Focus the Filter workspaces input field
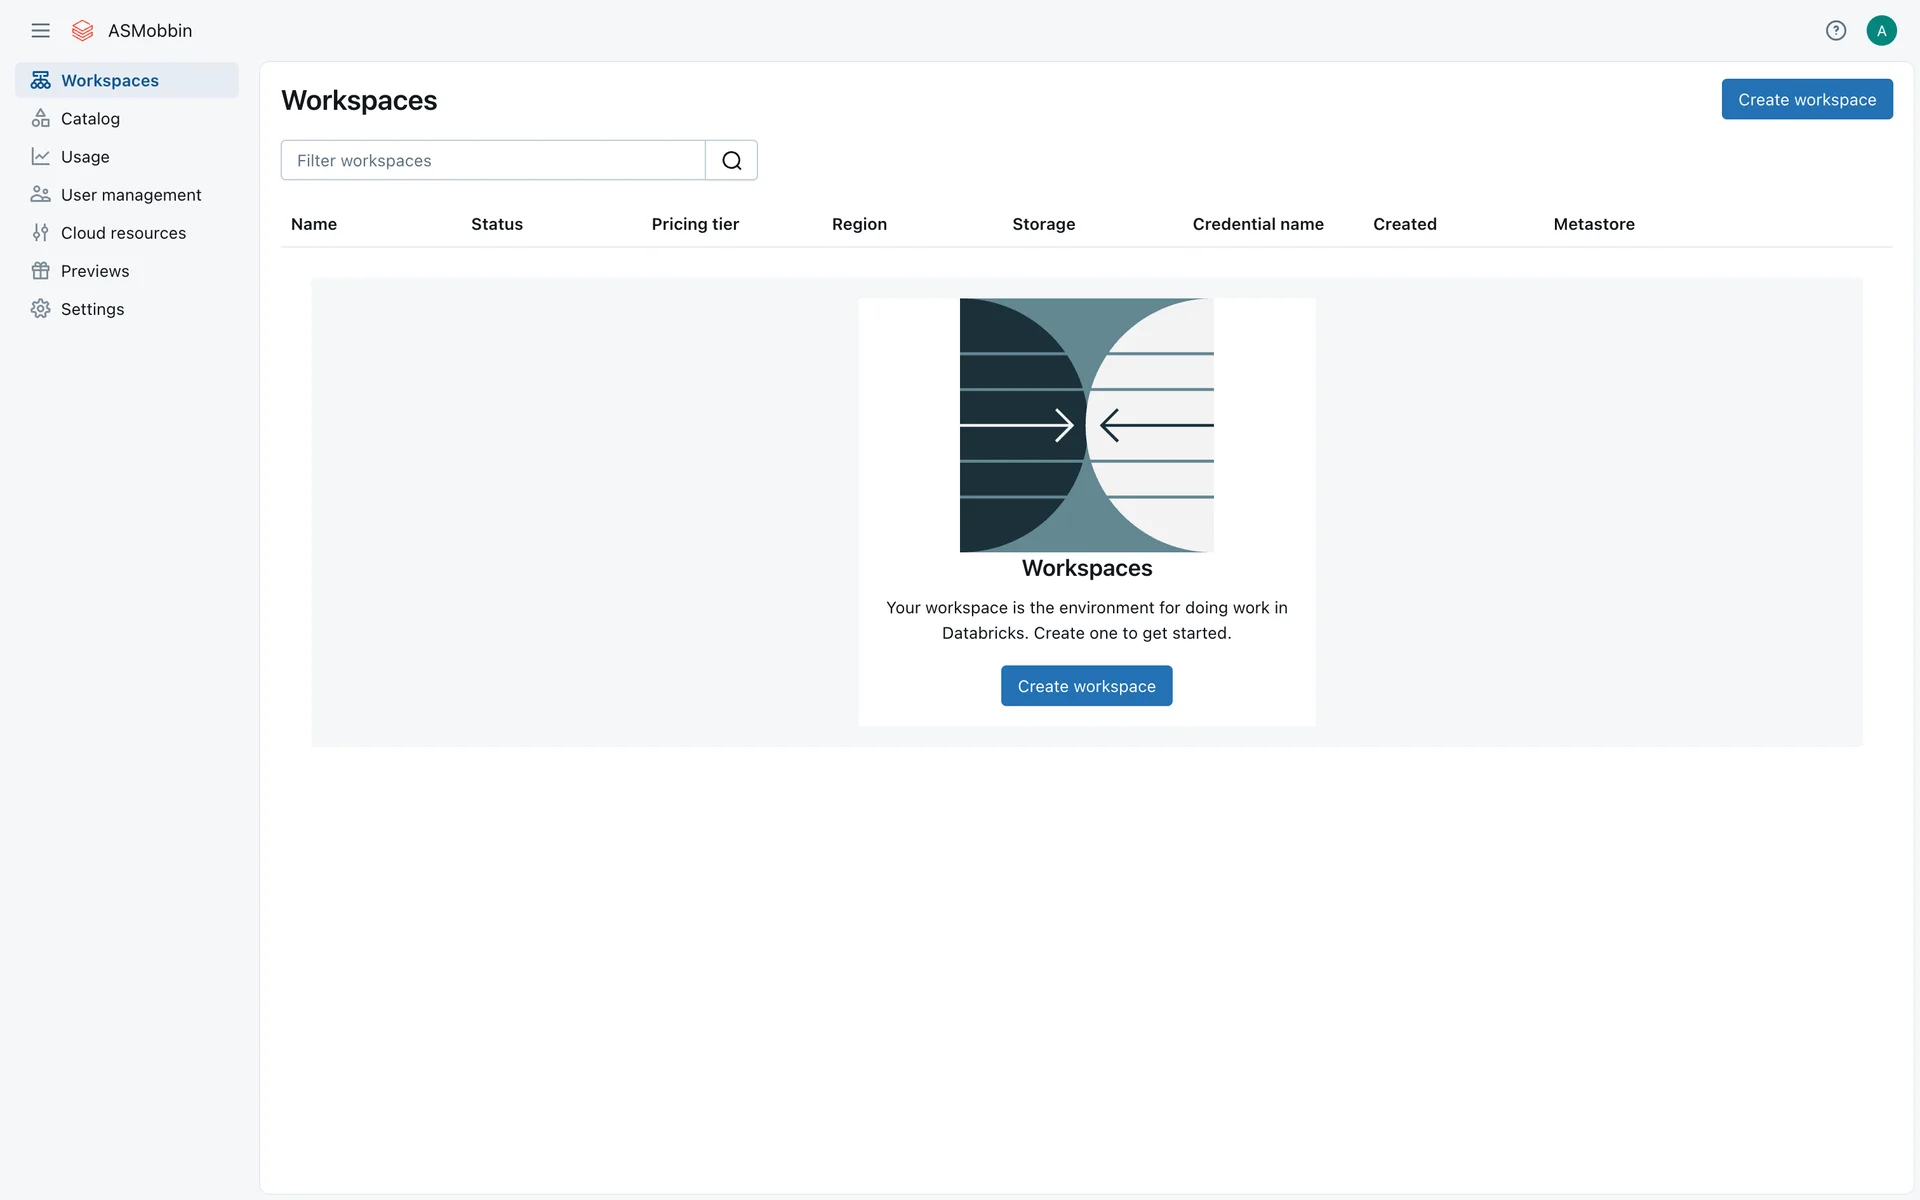This screenshot has height=1200, width=1920. 493,160
